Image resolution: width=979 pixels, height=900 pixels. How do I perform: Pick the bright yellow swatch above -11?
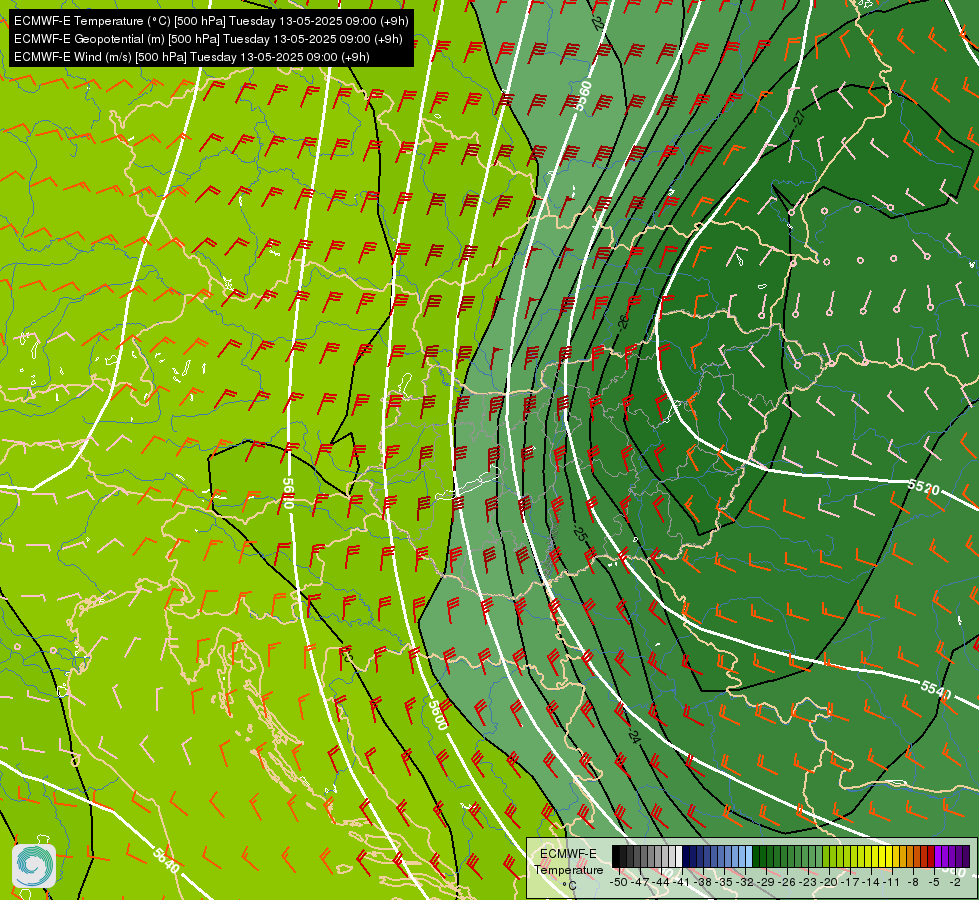pyautogui.click(x=889, y=856)
